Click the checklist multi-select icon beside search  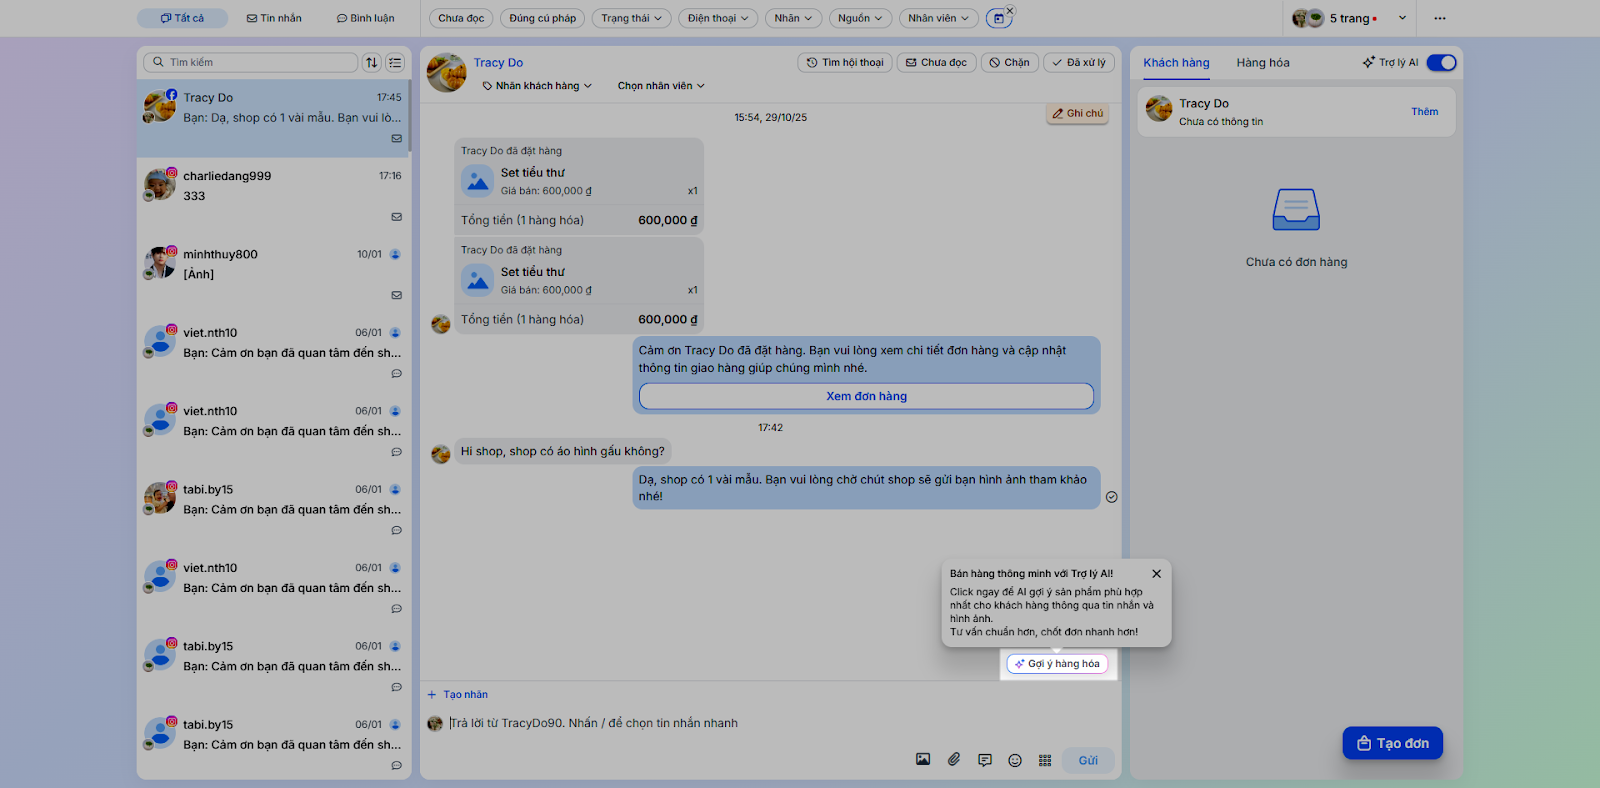coord(395,62)
